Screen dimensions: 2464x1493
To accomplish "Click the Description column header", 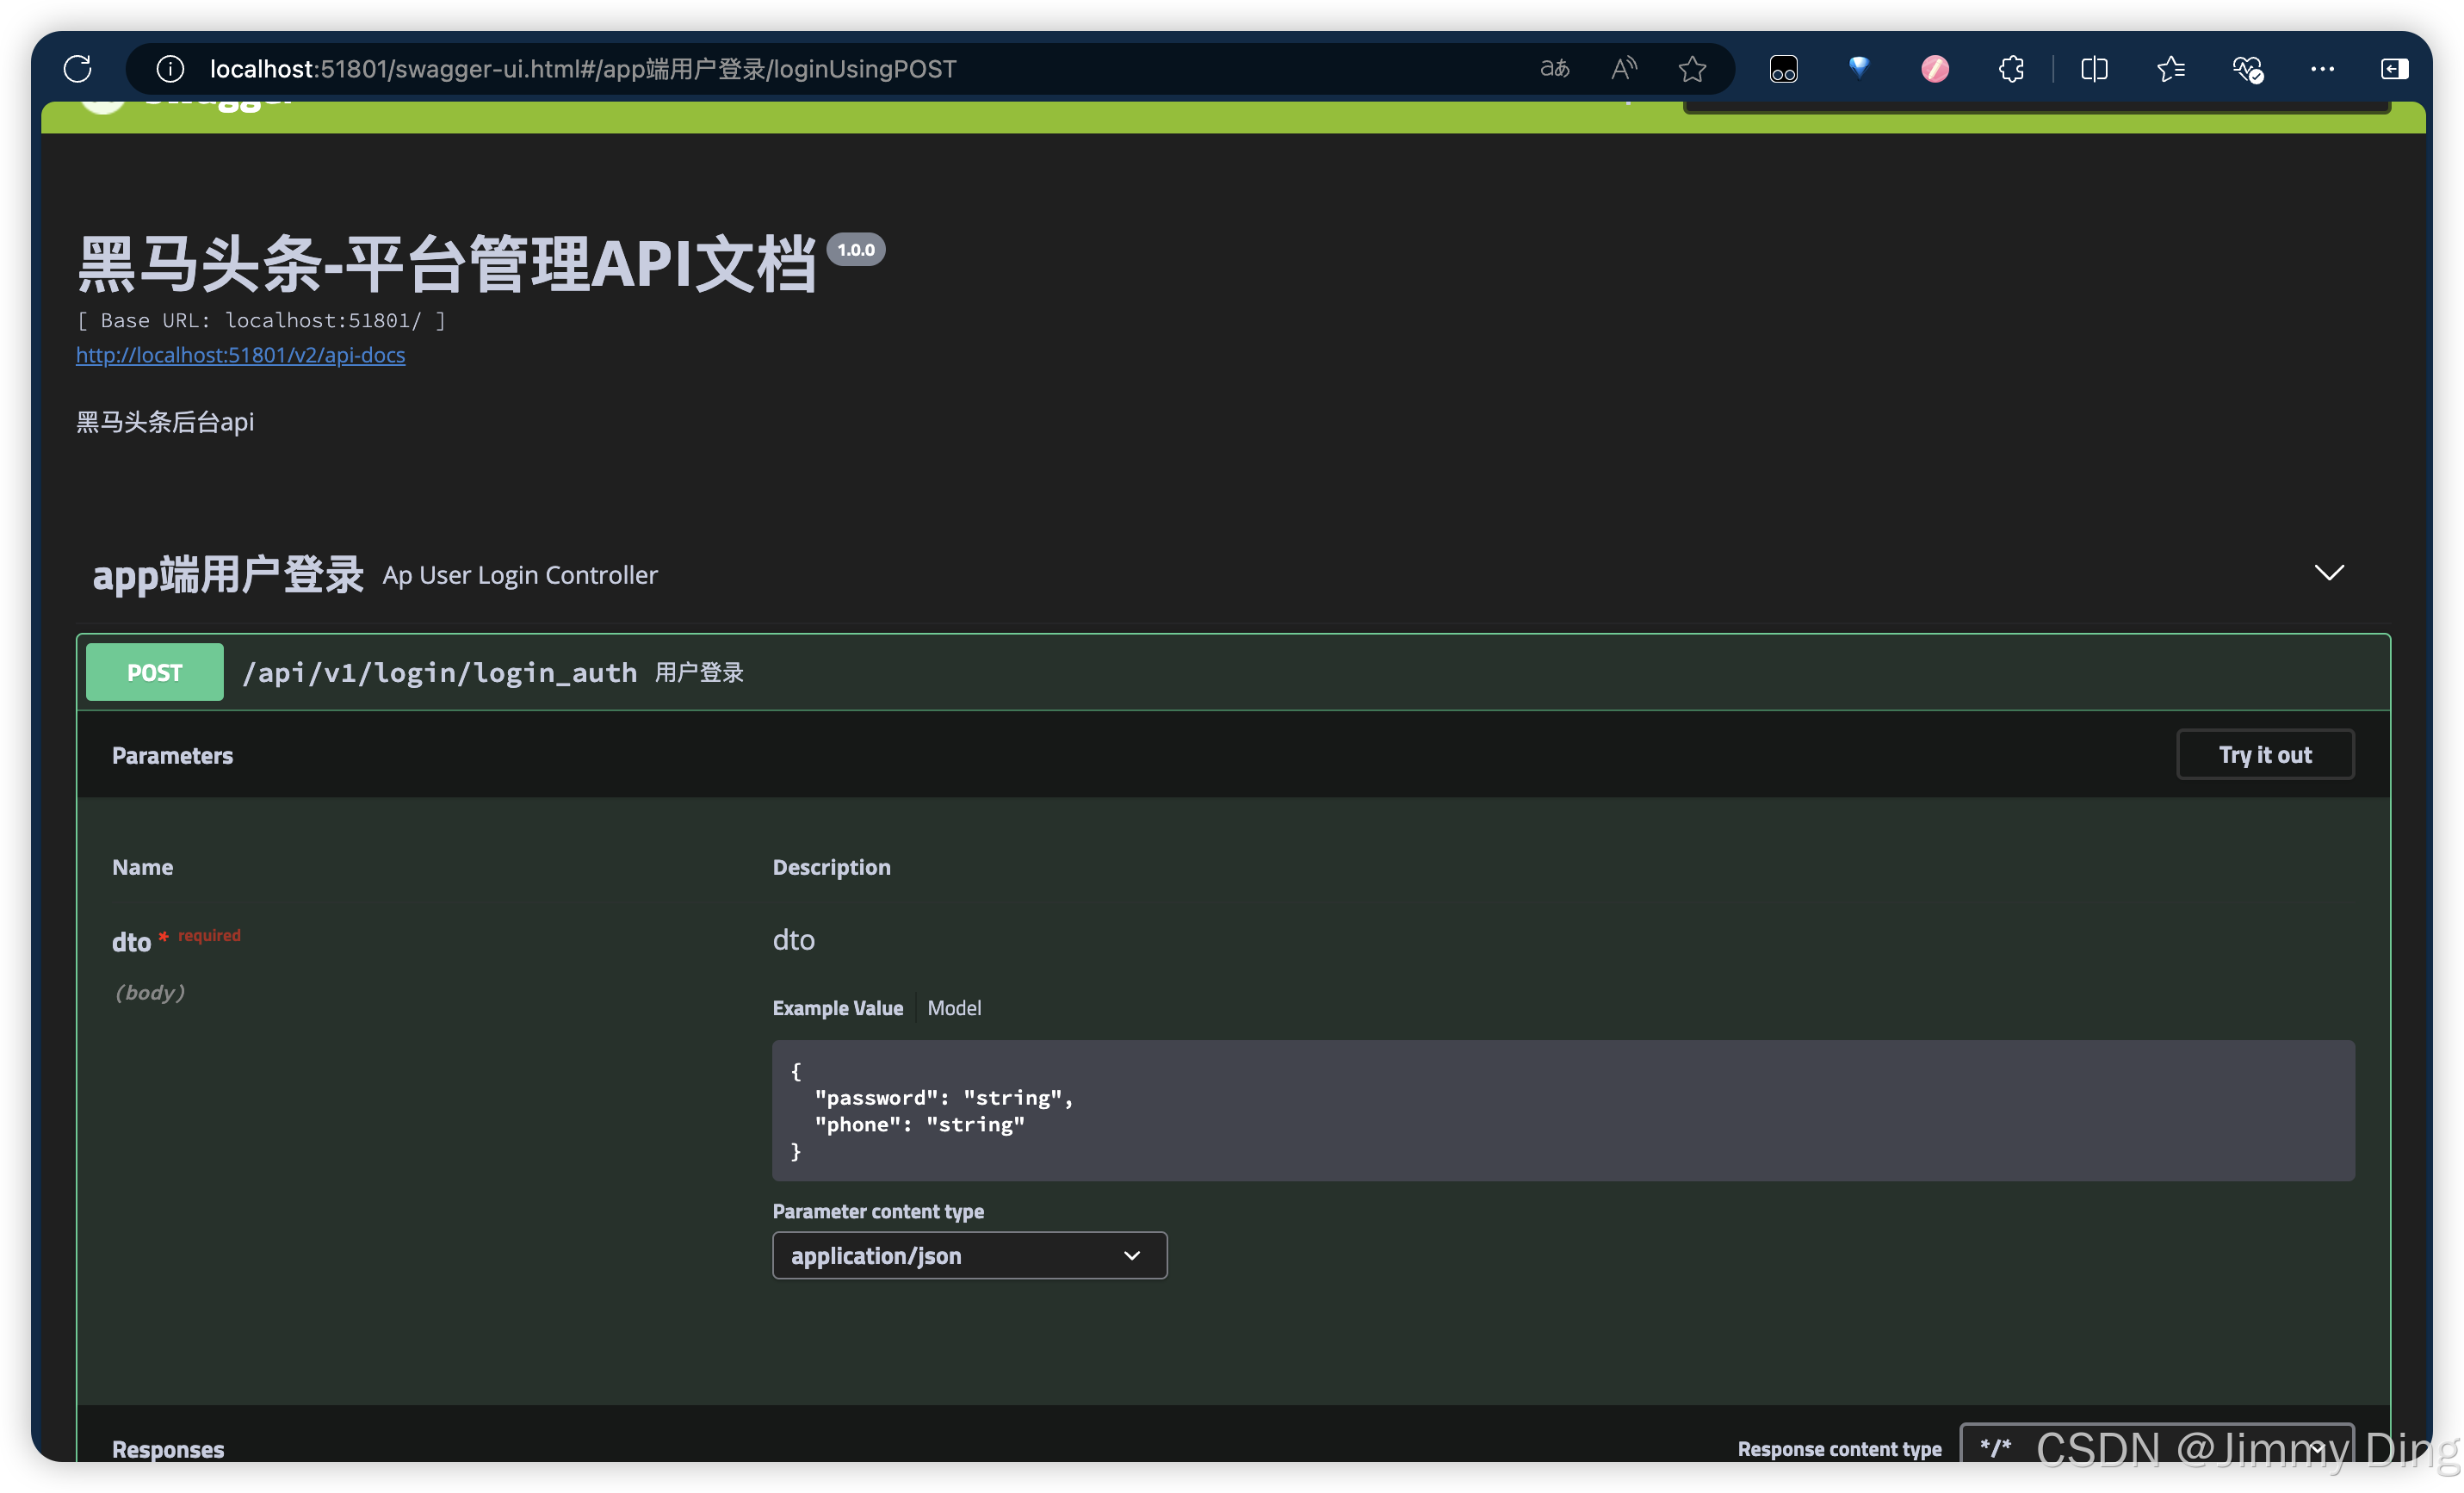I will coord(831,867).
